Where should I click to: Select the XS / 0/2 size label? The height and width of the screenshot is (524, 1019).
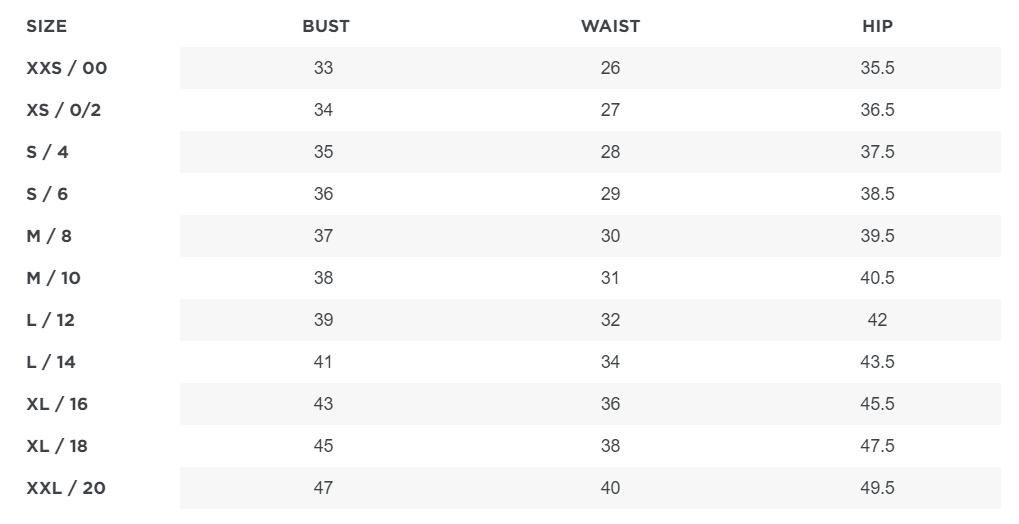(x=64, y=110)
